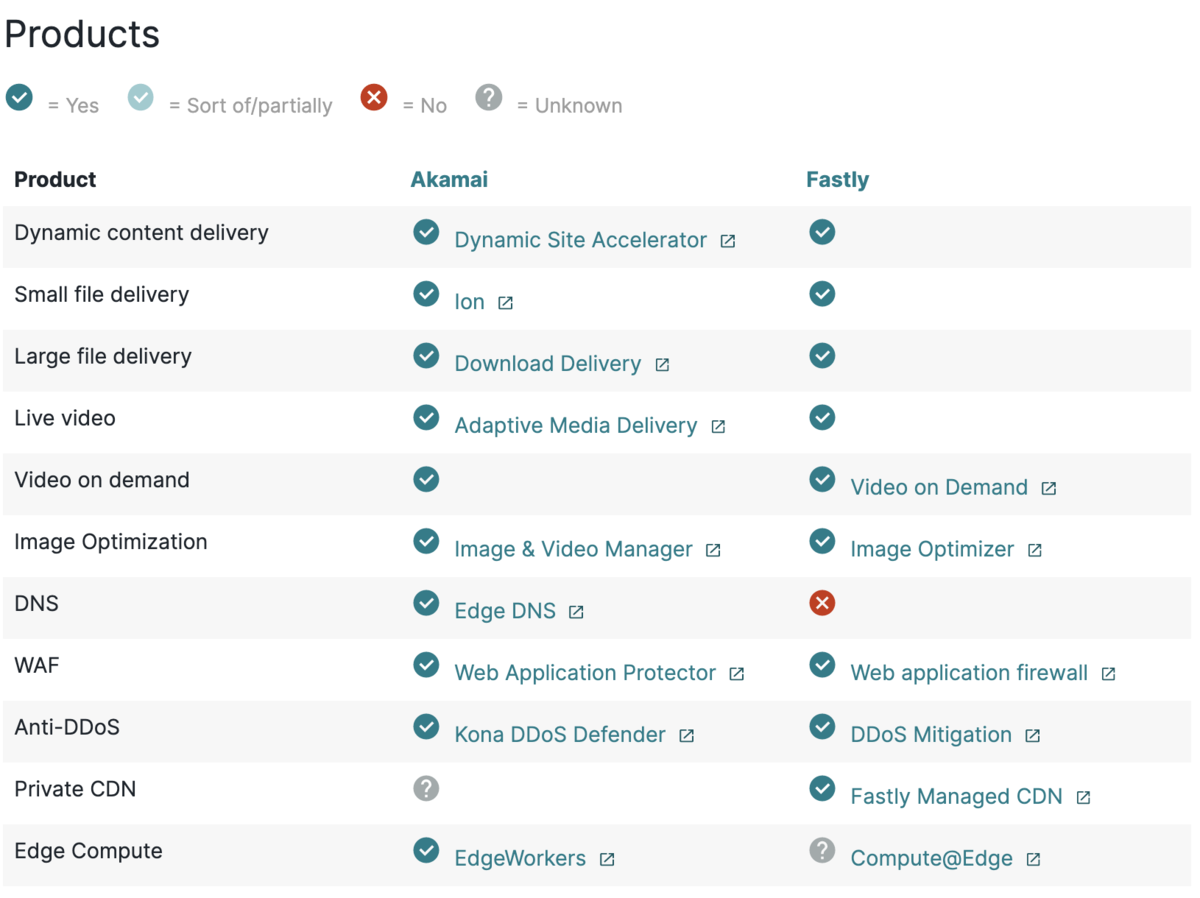
Task: Click the red X icon in DNS row
Action: coord(822,603)
